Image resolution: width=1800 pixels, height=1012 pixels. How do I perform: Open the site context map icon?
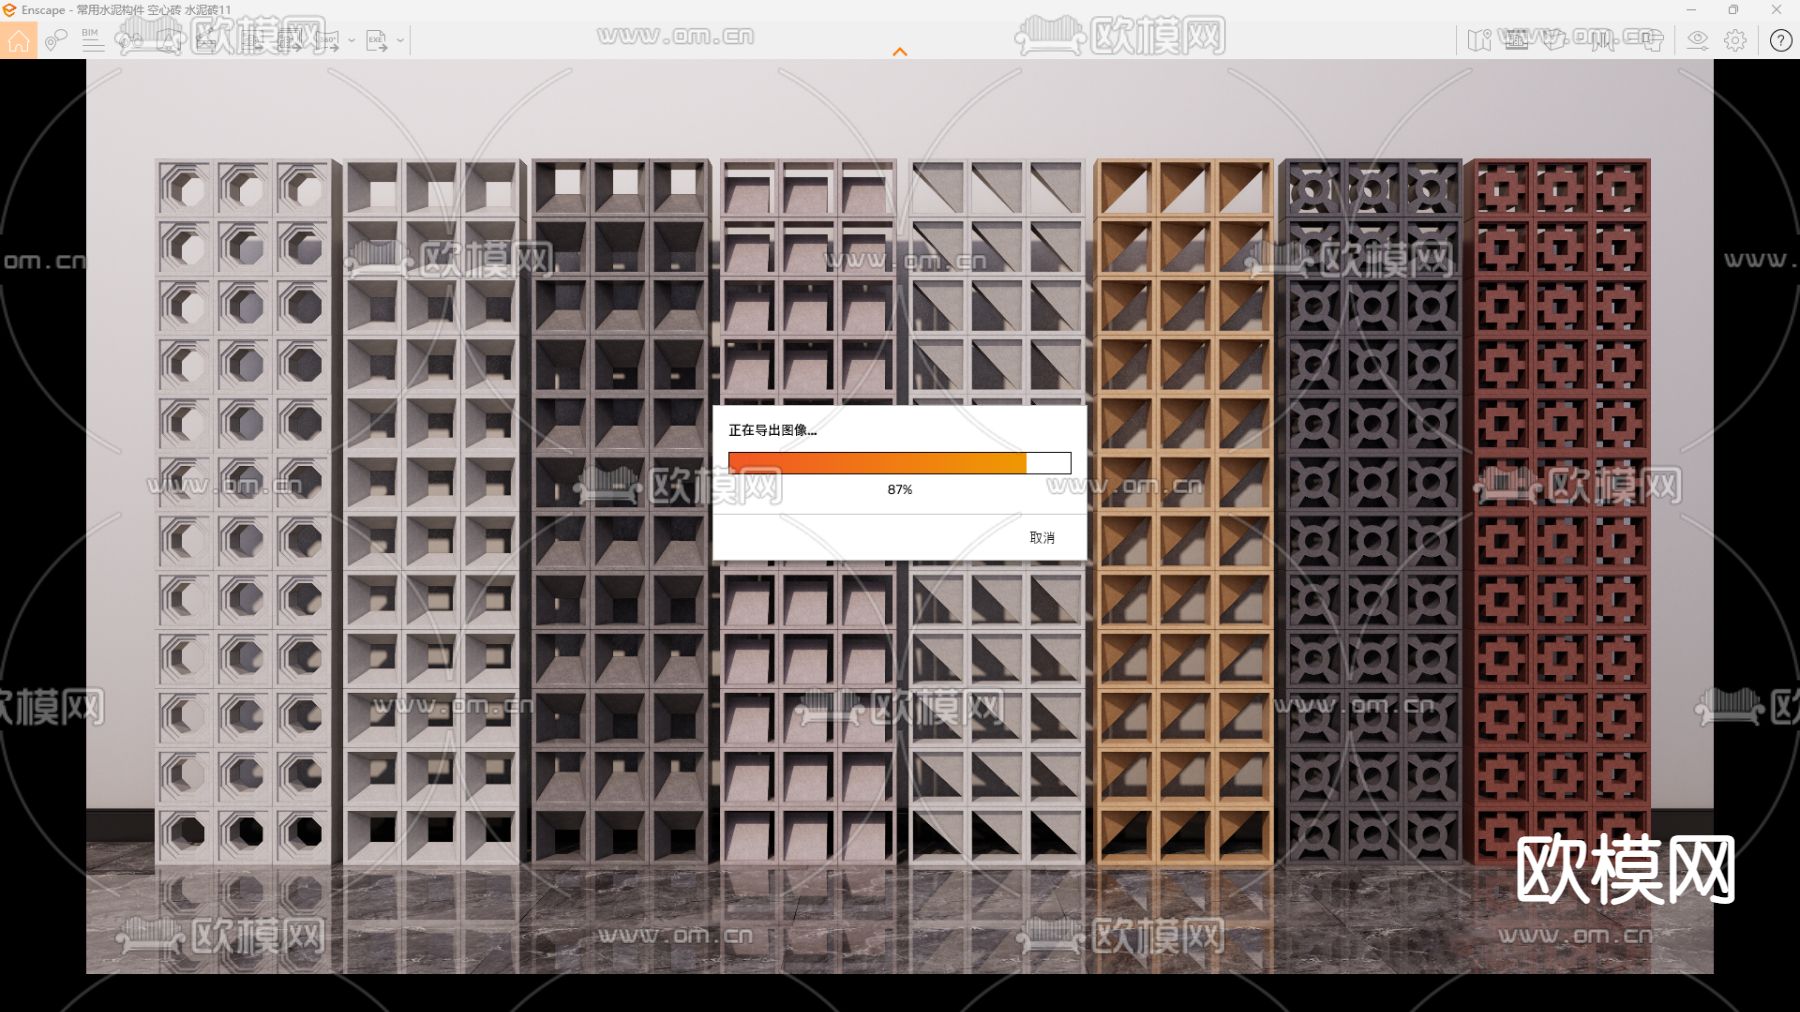[x=1479, y=40]
